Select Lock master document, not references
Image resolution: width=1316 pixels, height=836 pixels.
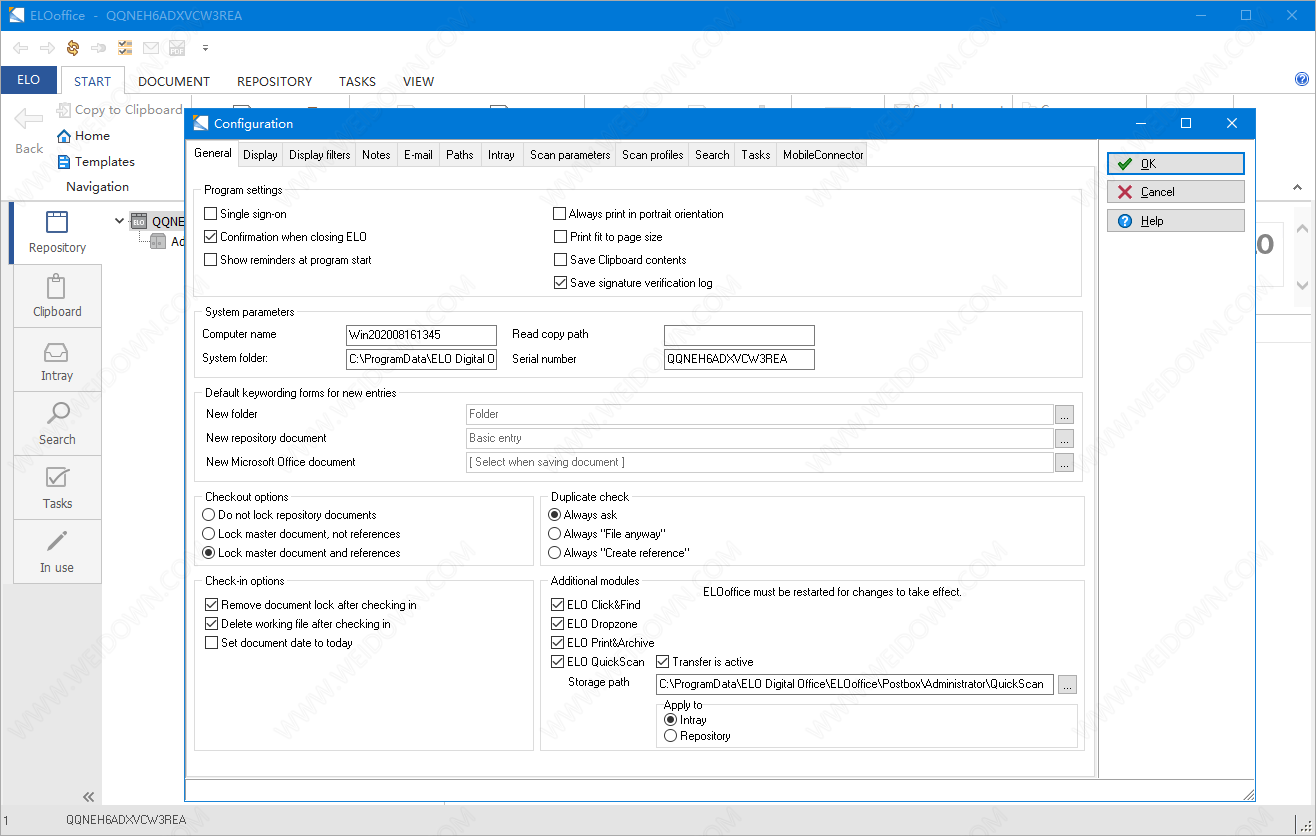(209, 534)
